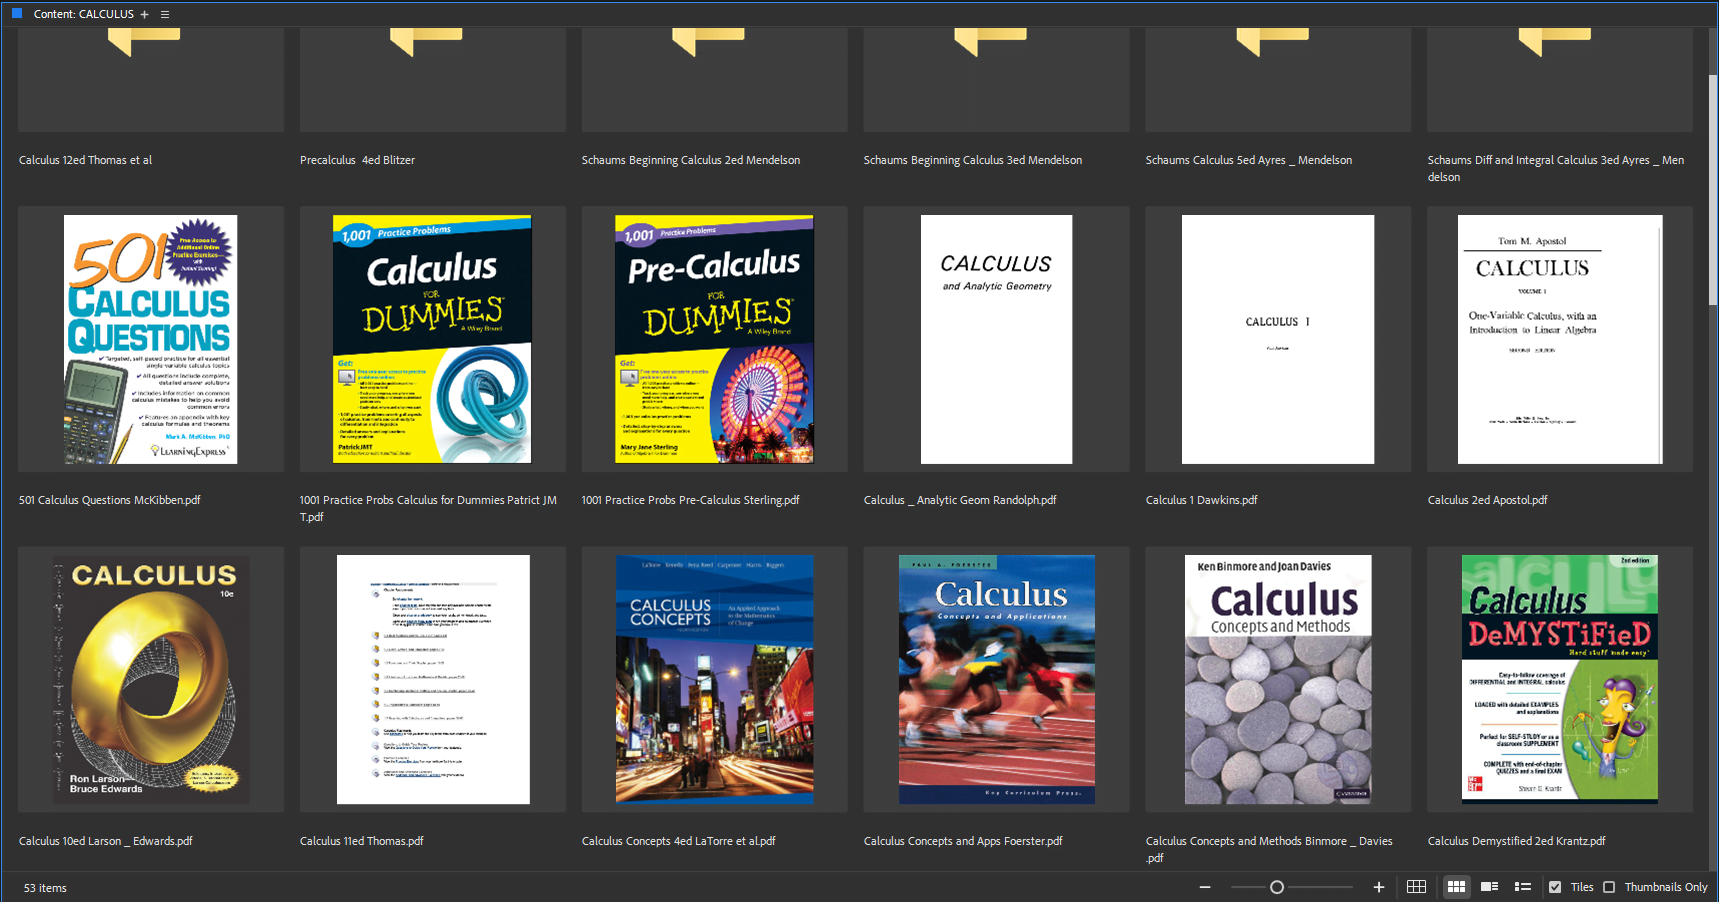Switch to the thumbnail grid view icon
1719x902 pixels.
(1456, 887)
